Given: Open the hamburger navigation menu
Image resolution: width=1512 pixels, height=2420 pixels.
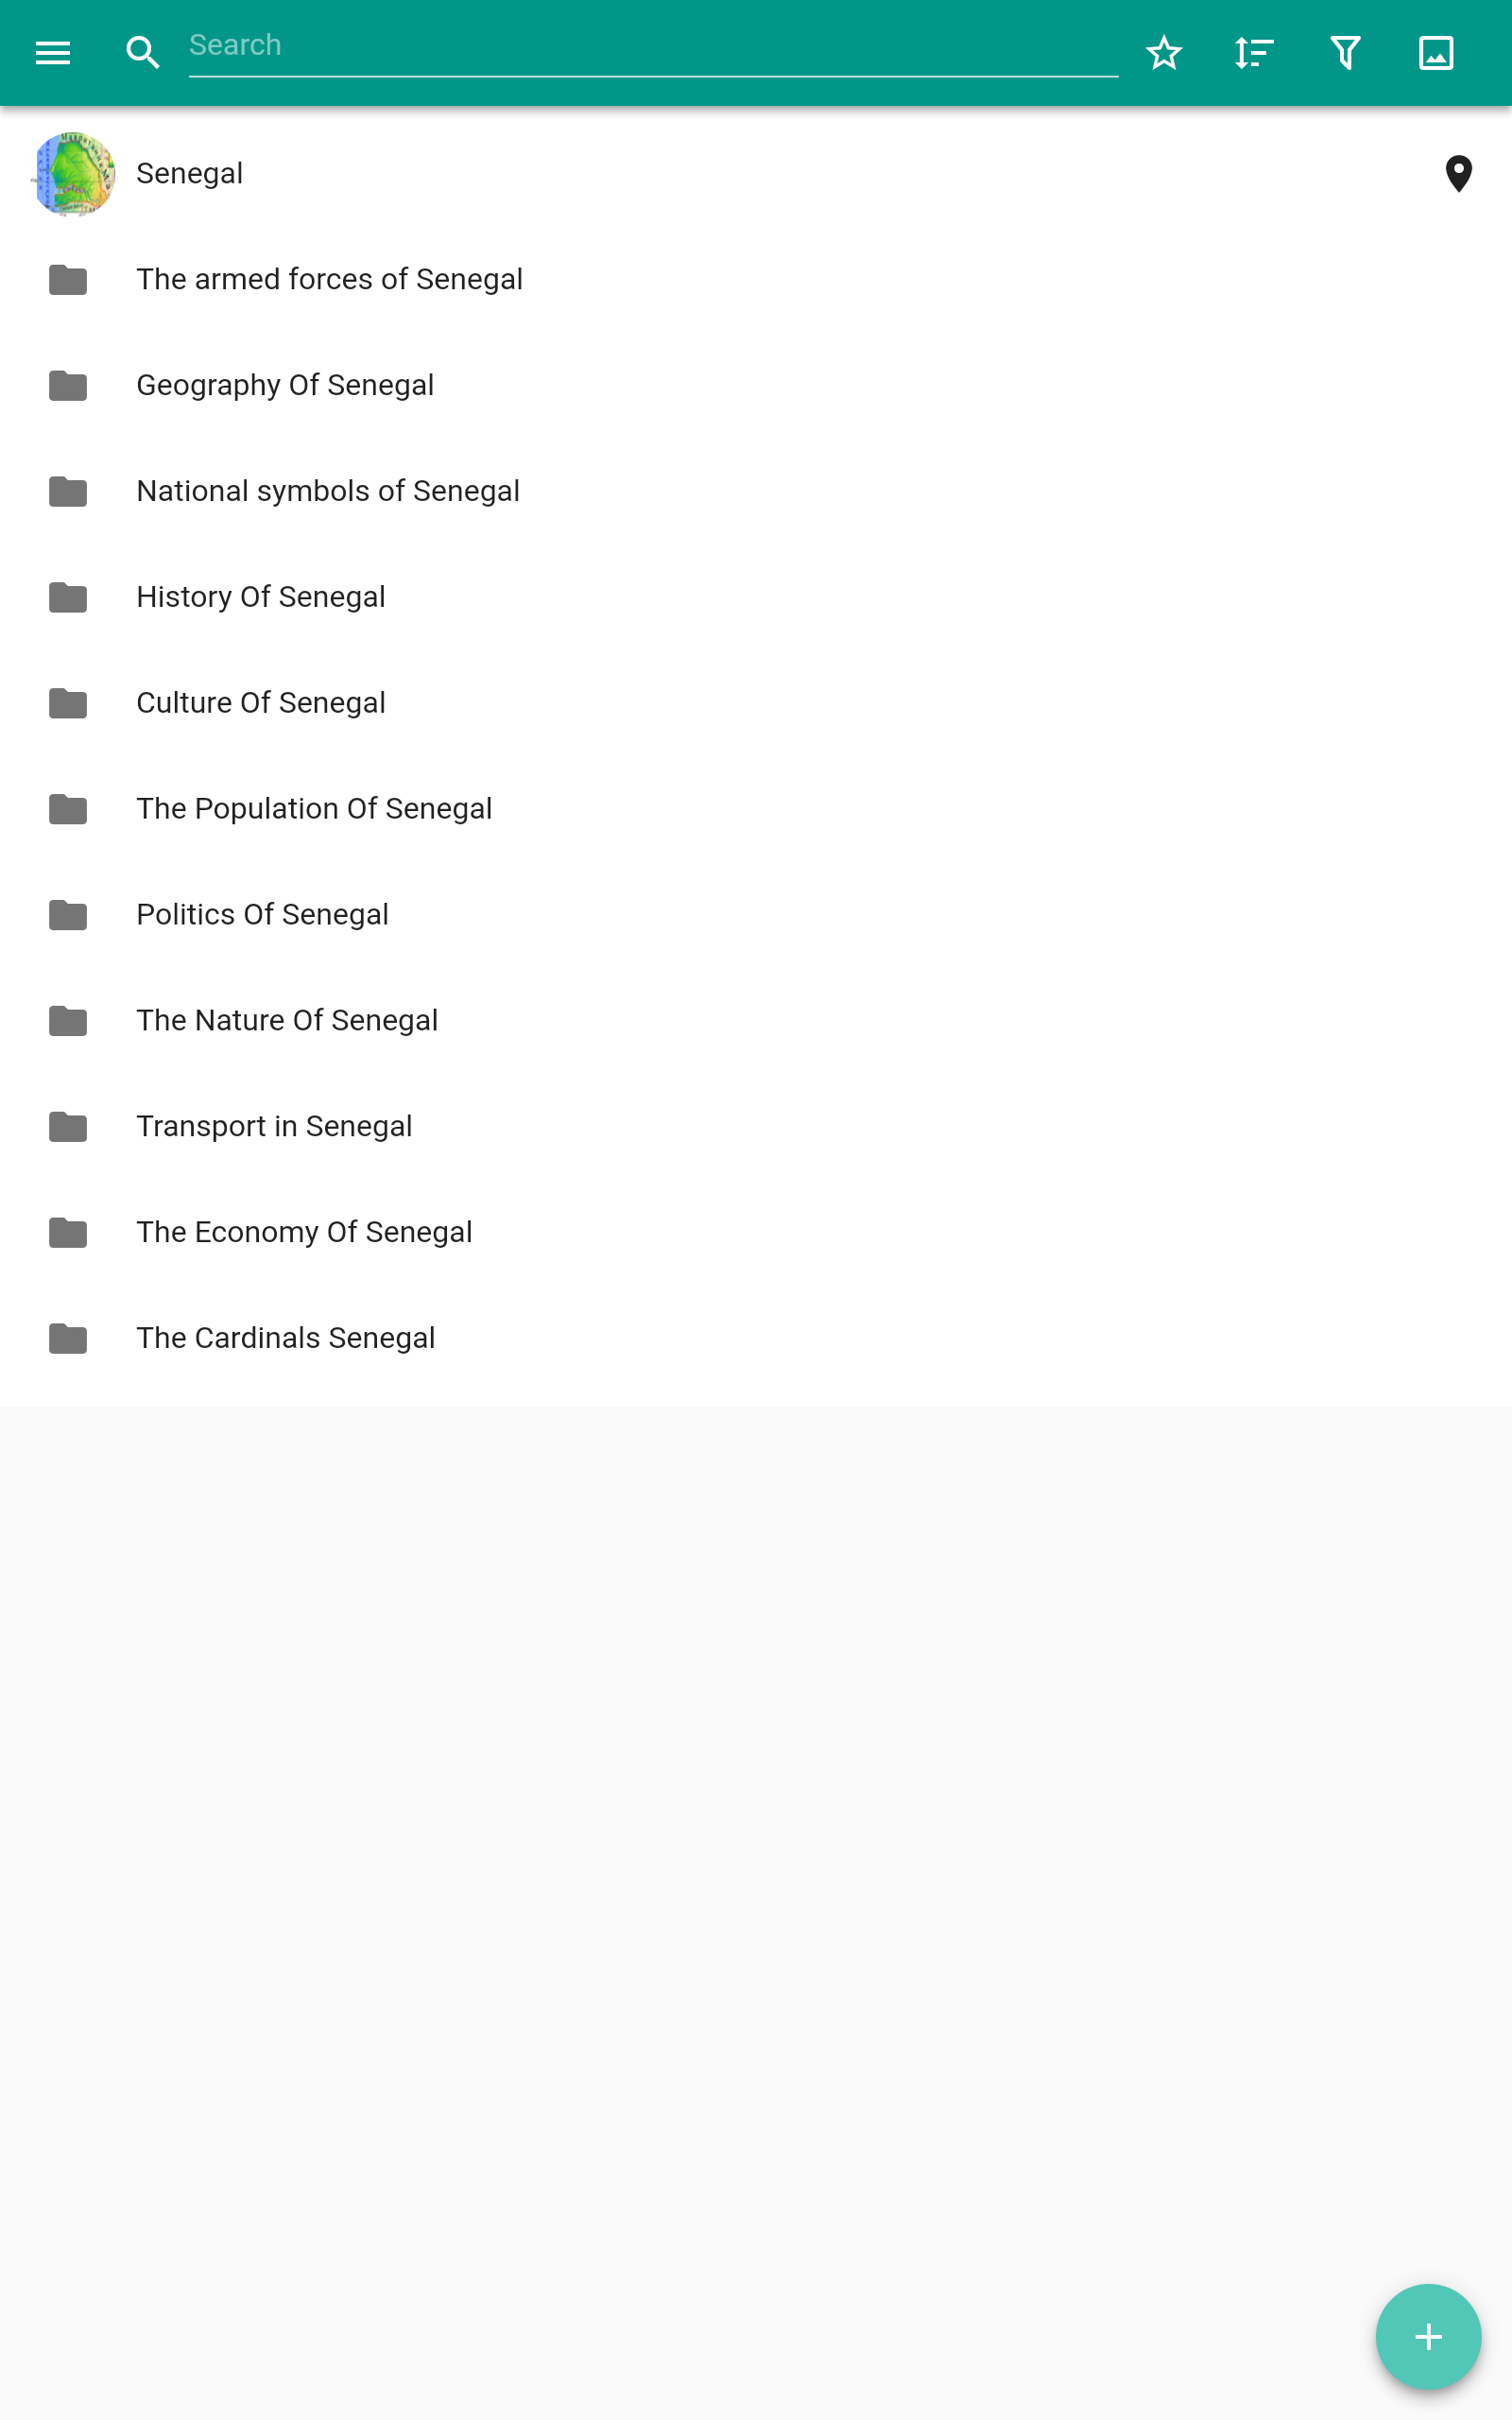Looking at the screenshot, I should 53,53.
